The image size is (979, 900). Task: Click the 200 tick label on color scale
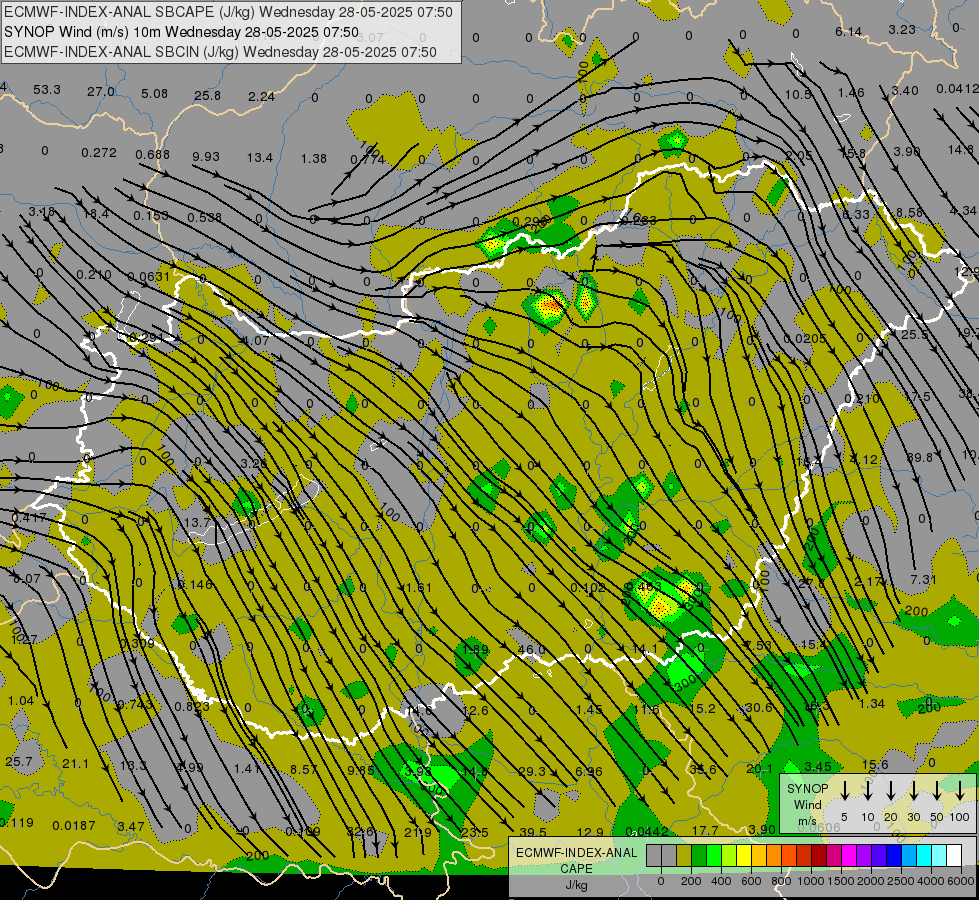point(691,881)
